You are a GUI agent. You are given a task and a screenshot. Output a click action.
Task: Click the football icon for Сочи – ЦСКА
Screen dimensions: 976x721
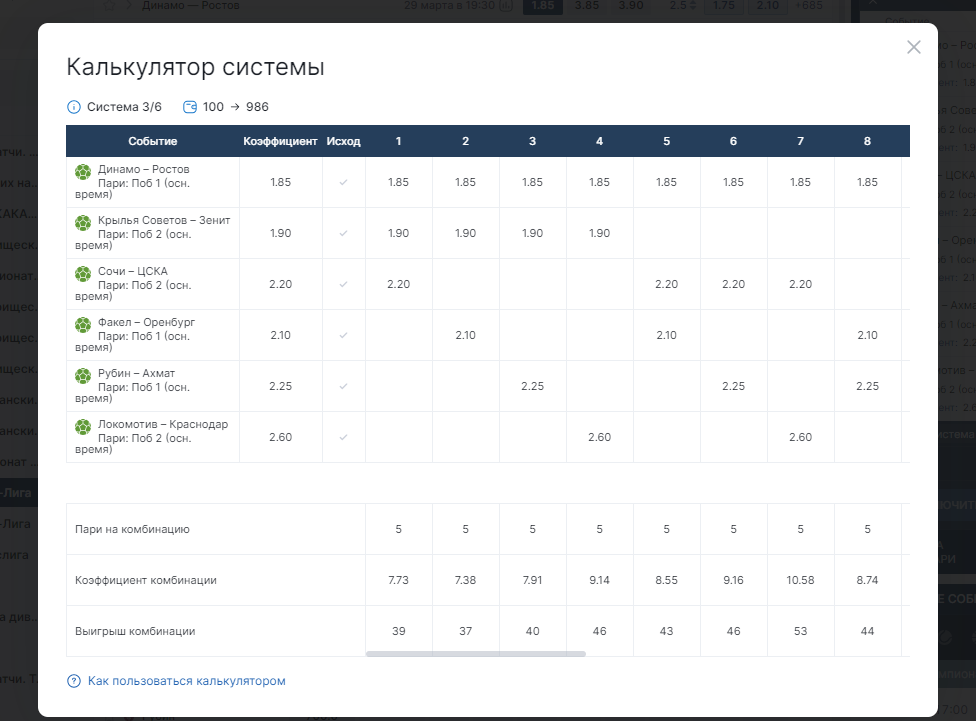tap(83, 273)
